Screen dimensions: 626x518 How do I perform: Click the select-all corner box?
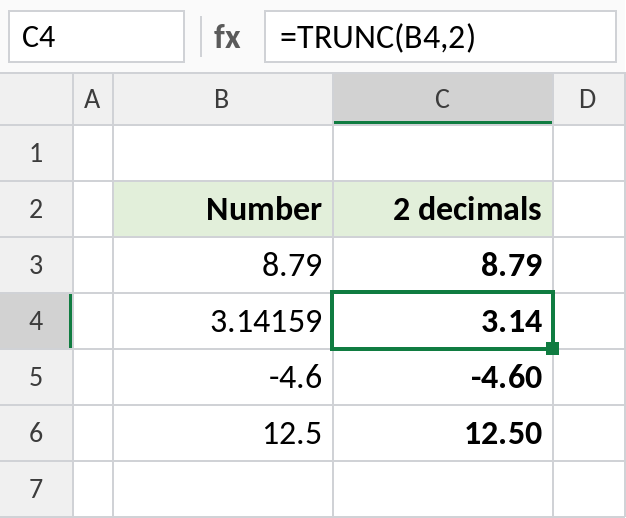[36, 99]
